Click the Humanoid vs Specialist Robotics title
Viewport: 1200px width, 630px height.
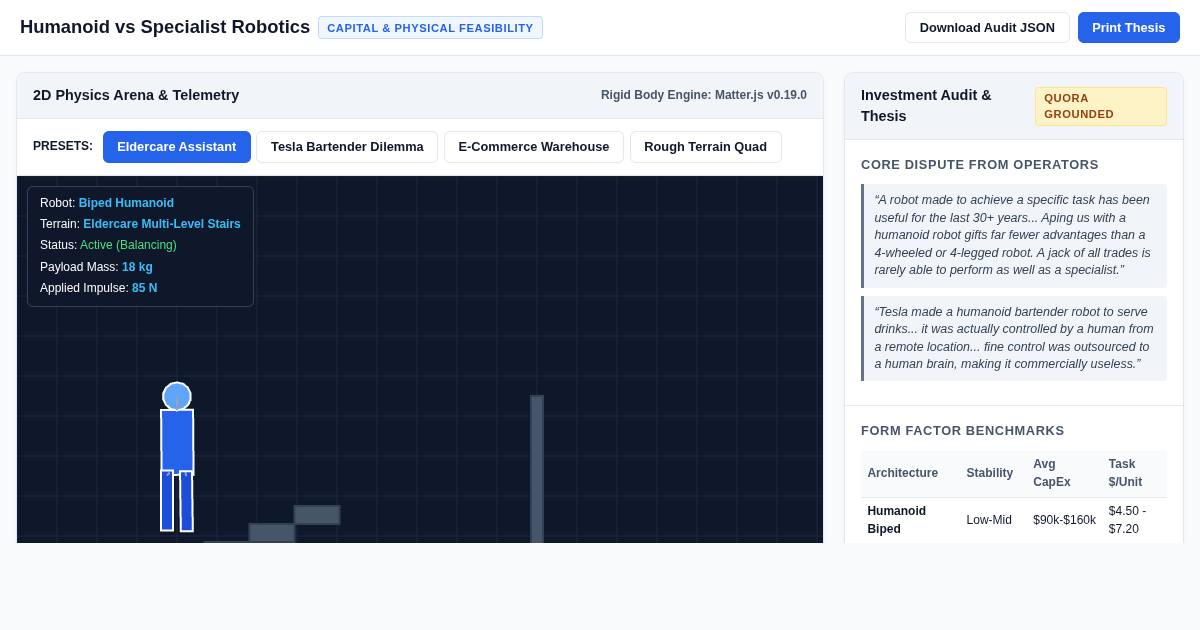click(165, 27)
